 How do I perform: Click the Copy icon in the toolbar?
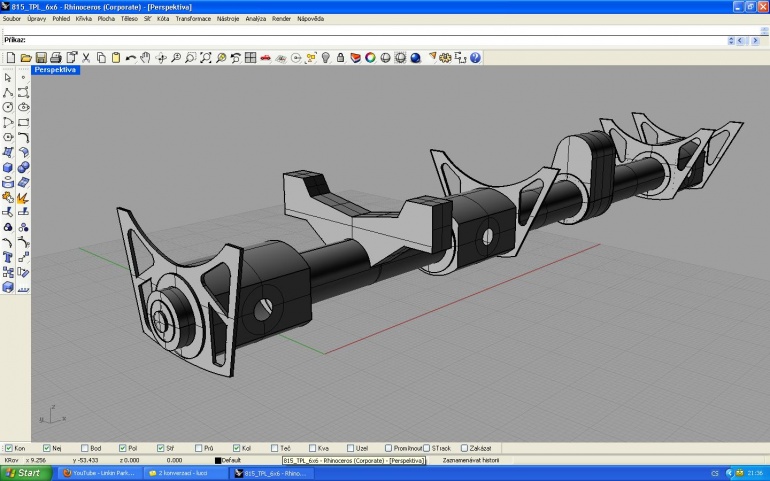(101, 58)
